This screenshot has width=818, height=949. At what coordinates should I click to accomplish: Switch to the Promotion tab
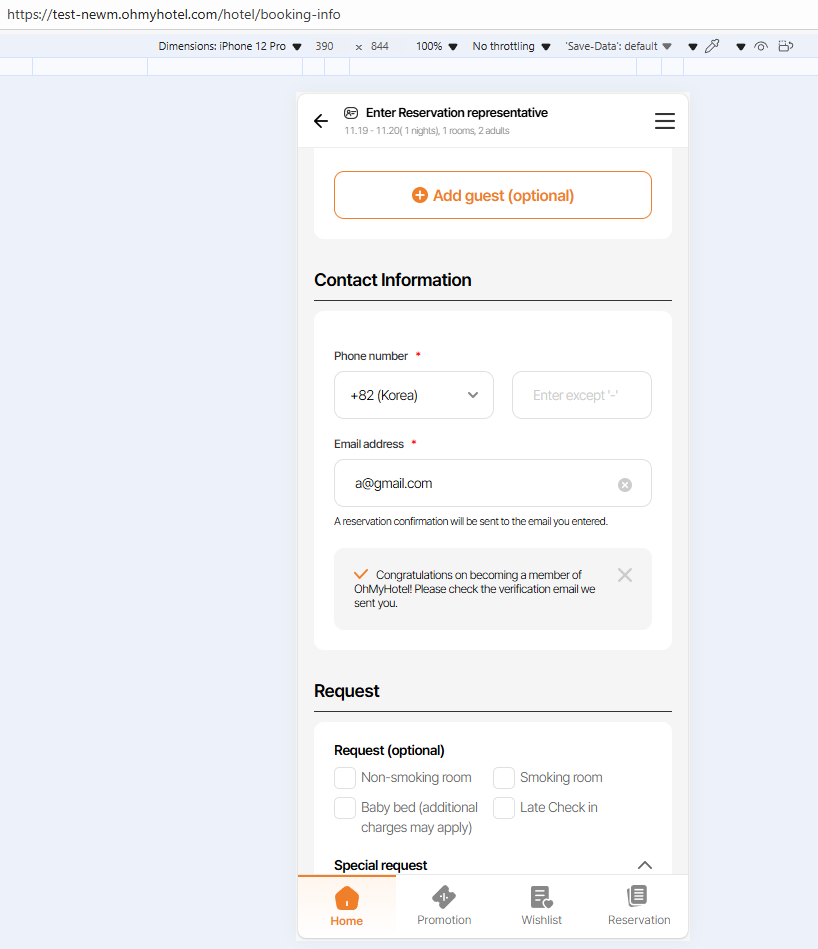point(444,906)
